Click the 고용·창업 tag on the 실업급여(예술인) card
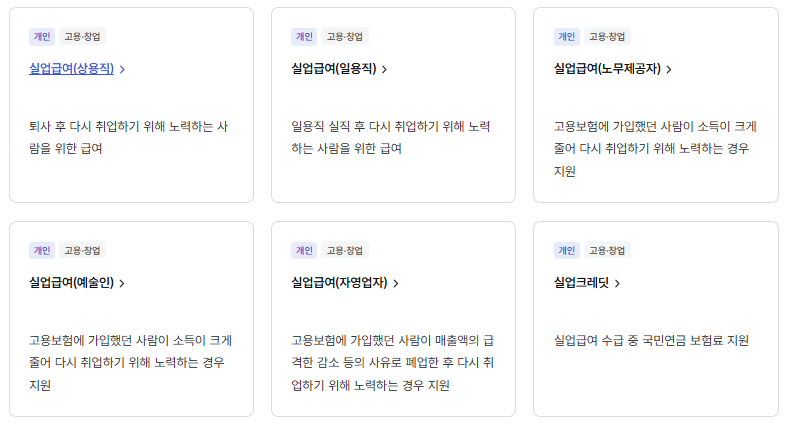This screenshot has height=424, width=788. (83, 250)
